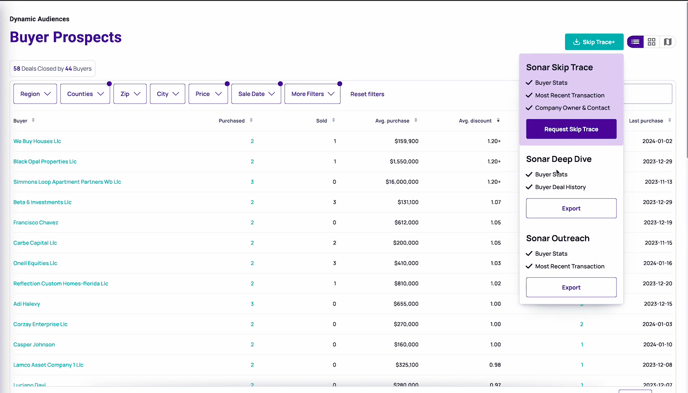Screen dimensions: 688x393
Task: Open Oneil Equities Llc buyer
Action: [x=35, y=263]
